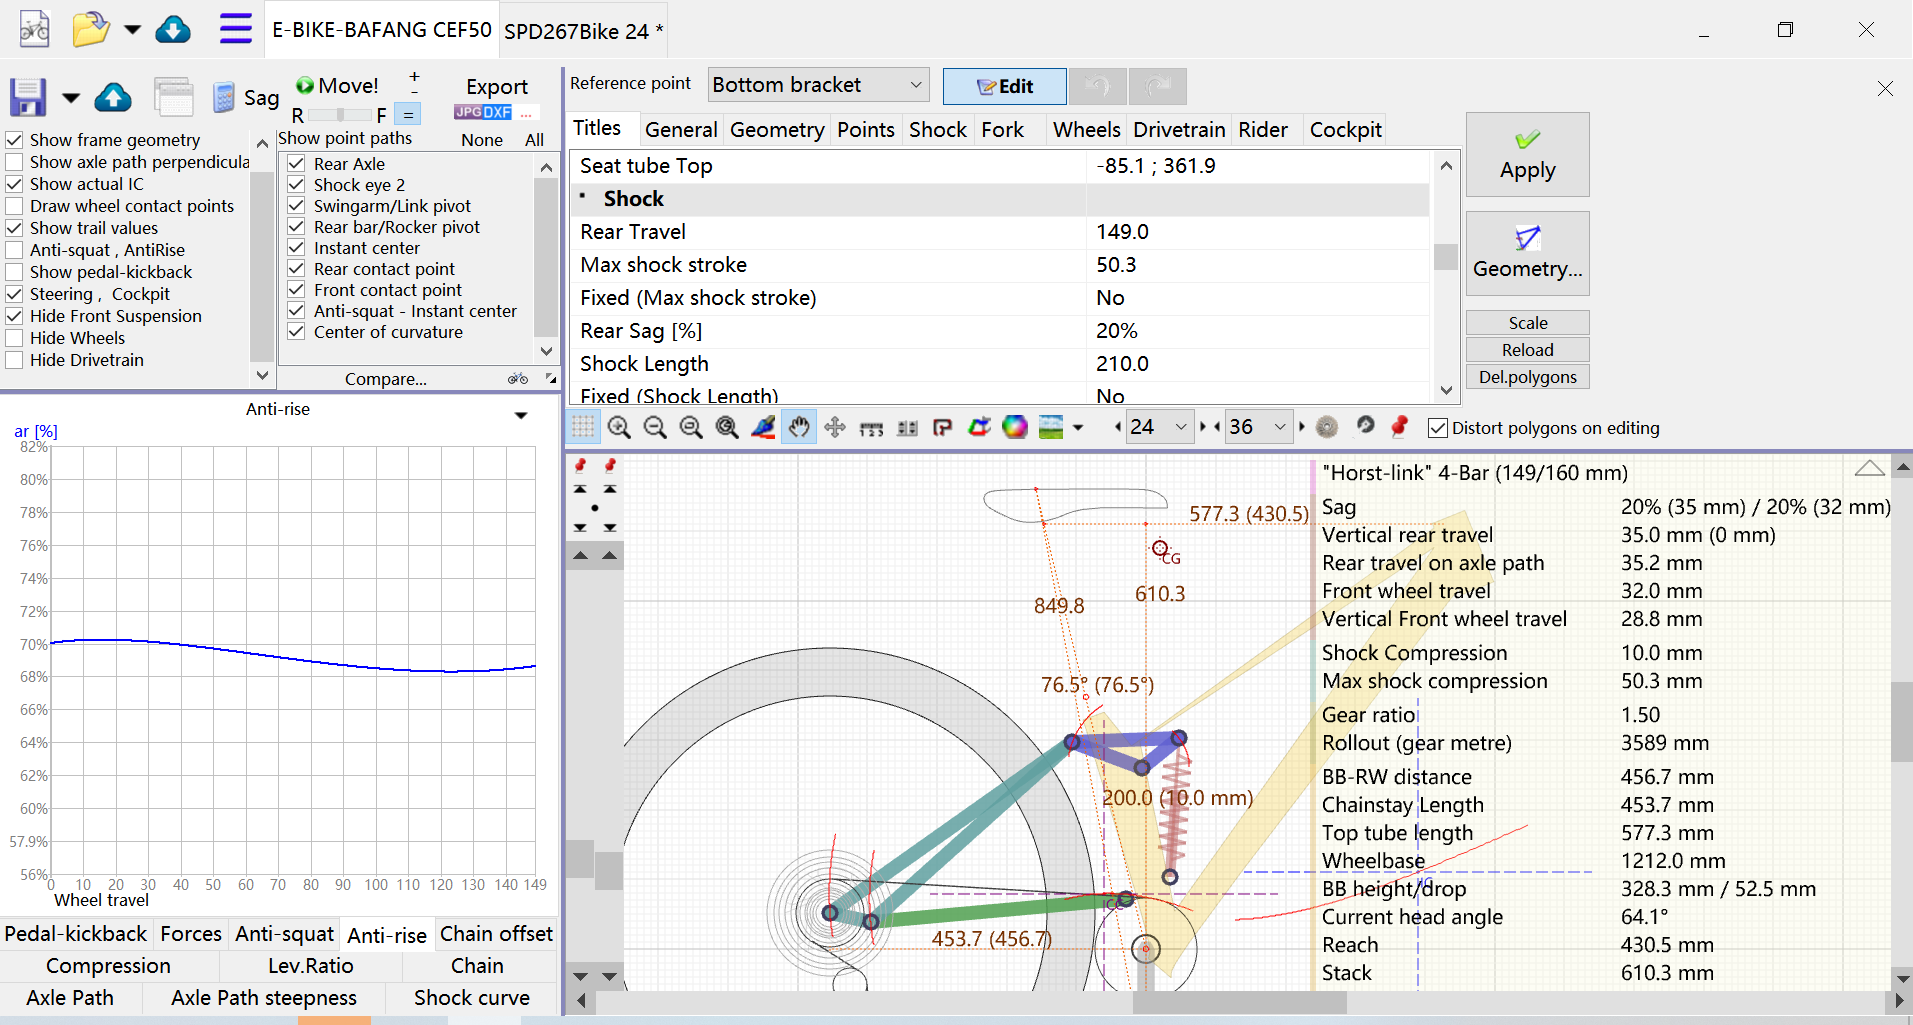Click the cloud upload icon
The image size is (1913, 1025).
[113, 97]
